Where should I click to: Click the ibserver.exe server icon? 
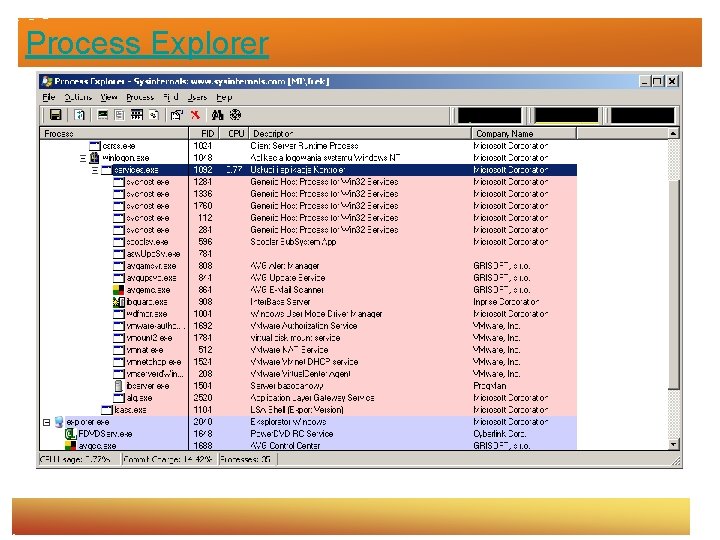click(118, 386)
